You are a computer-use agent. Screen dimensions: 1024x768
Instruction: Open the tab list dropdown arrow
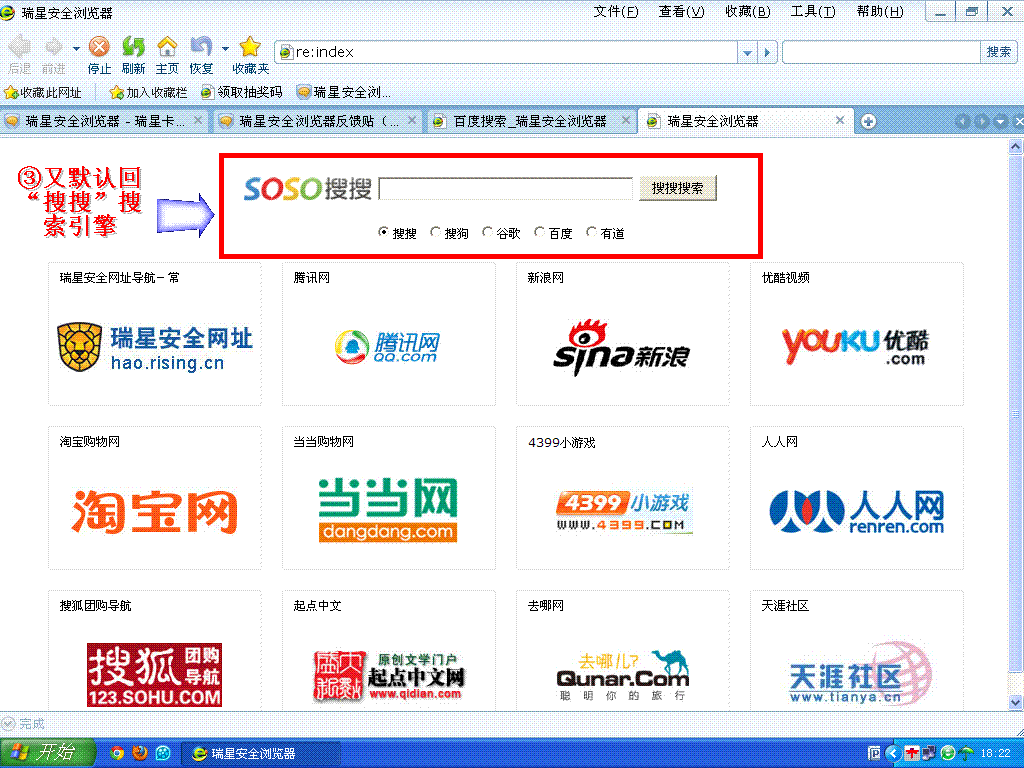[x=1000, y=121]
